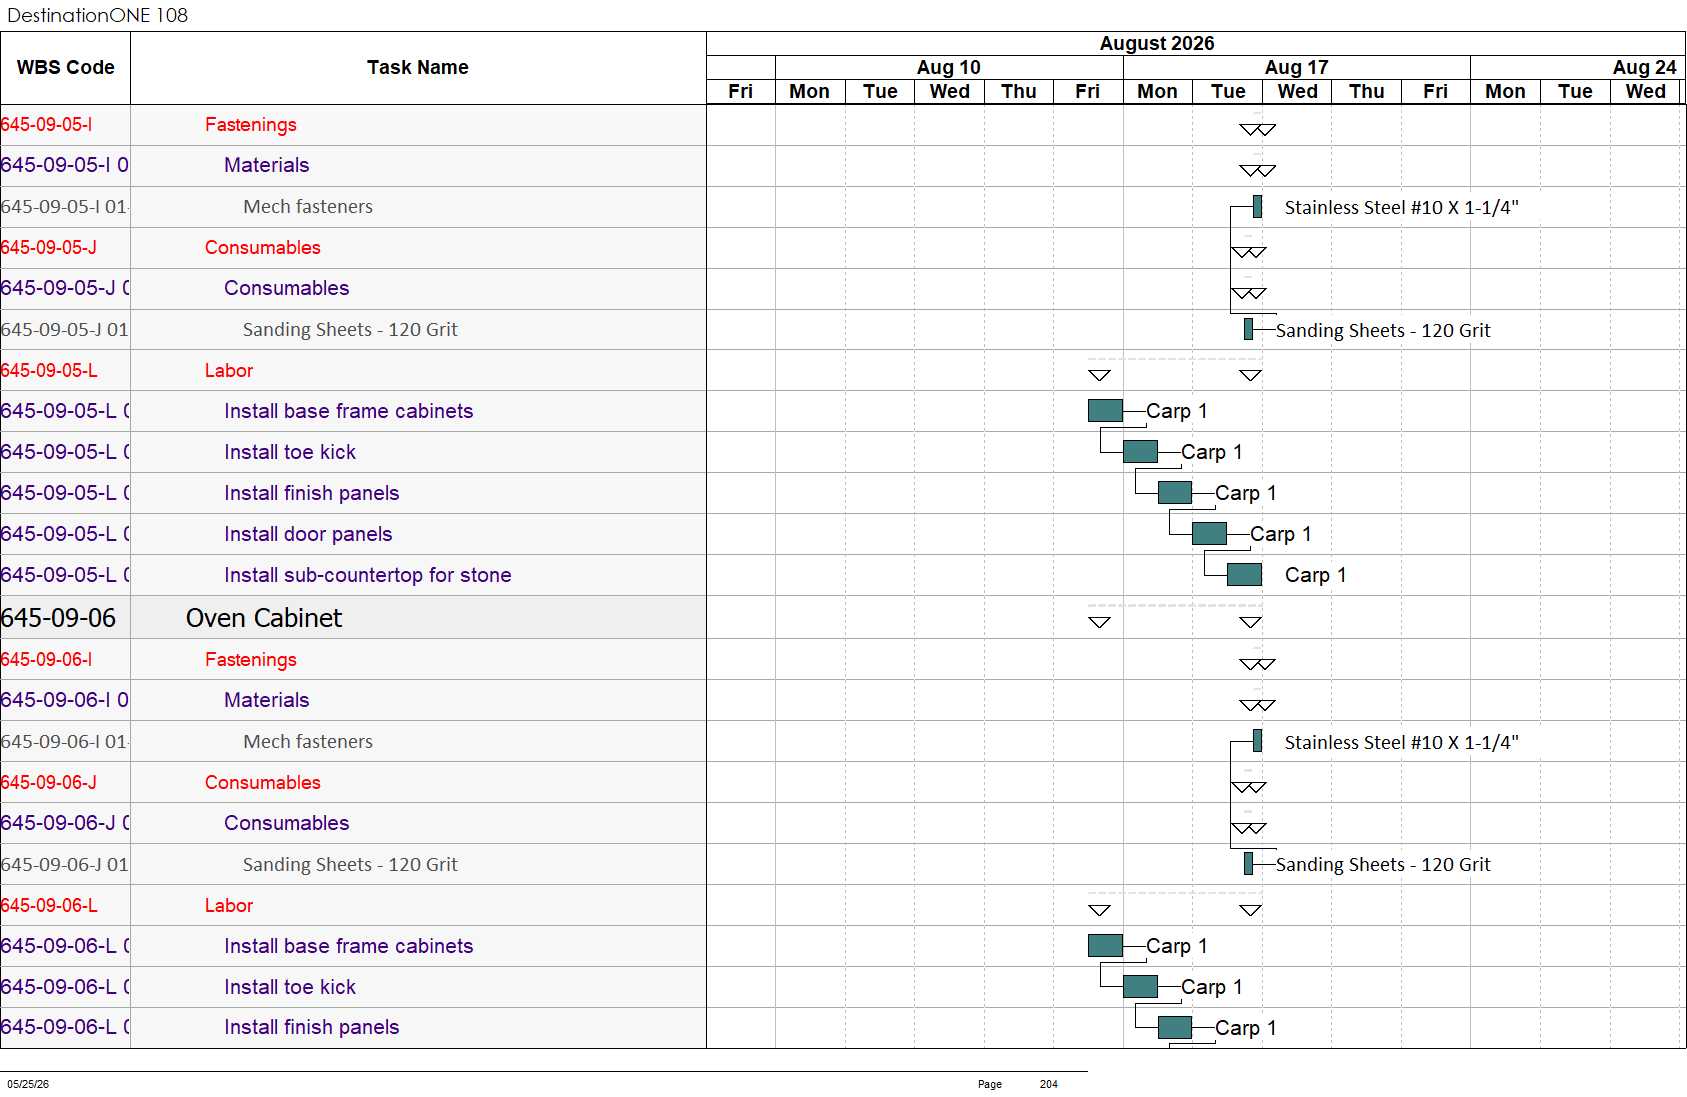
Task: Select the Sanding Sheets 120 Grit bar in row 645-09-05-J
Action: click(x=1248, y=329)
